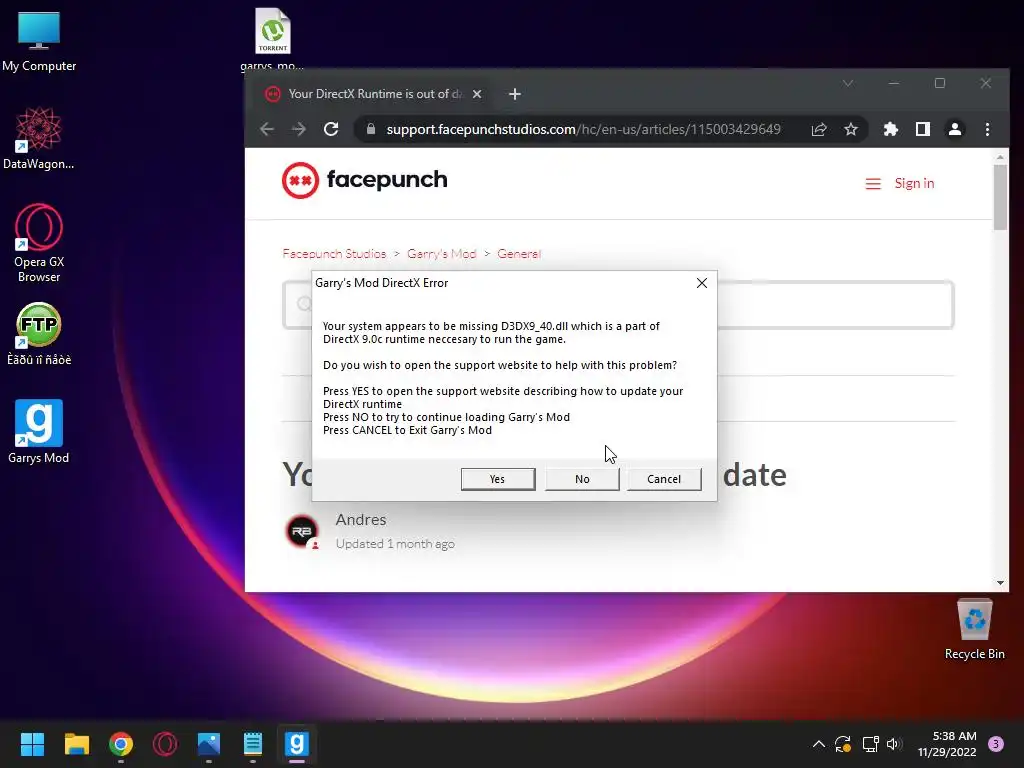
Task: Open the Chrome profile icon
Action: (955, 129)
